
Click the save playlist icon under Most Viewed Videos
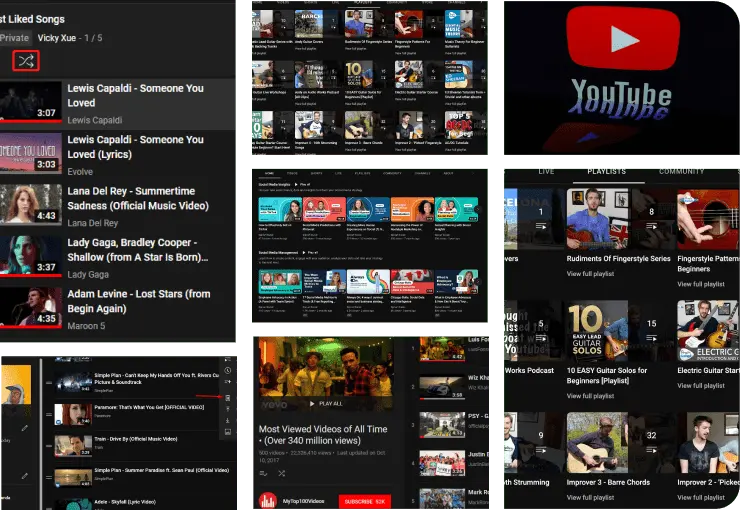tap(263, 473)
